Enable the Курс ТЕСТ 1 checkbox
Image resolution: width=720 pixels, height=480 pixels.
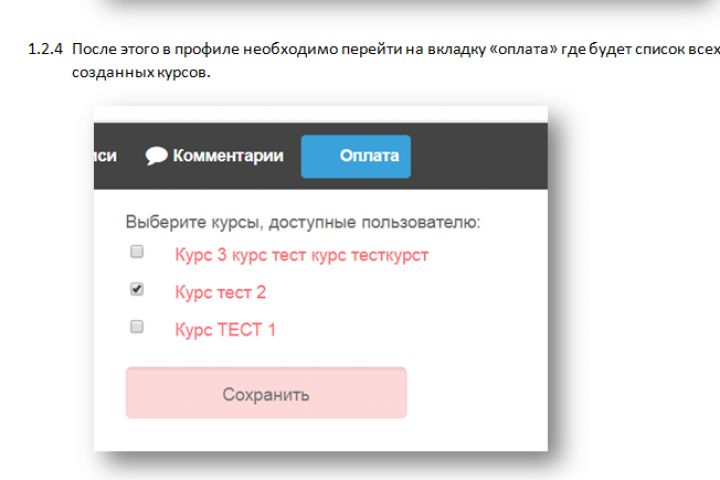(x=138, y=327)
